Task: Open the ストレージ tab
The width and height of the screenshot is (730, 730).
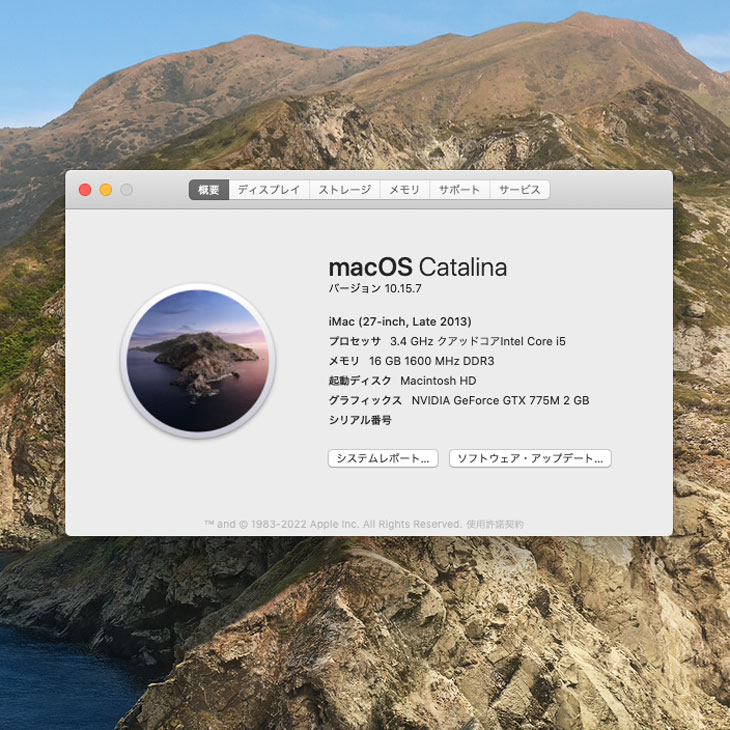Action: coord(345,189)
